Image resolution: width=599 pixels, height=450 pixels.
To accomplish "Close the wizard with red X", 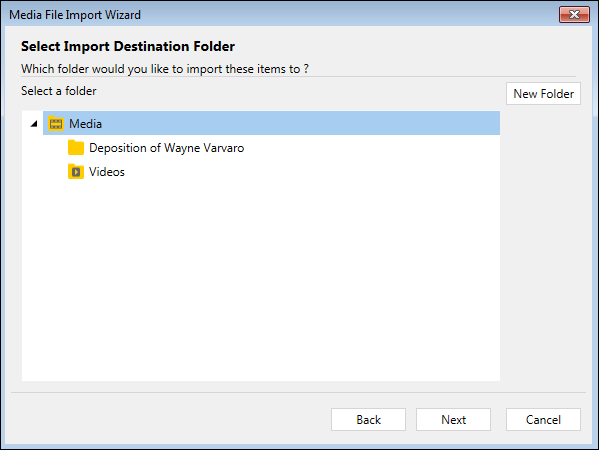I will tap(574, 15).
